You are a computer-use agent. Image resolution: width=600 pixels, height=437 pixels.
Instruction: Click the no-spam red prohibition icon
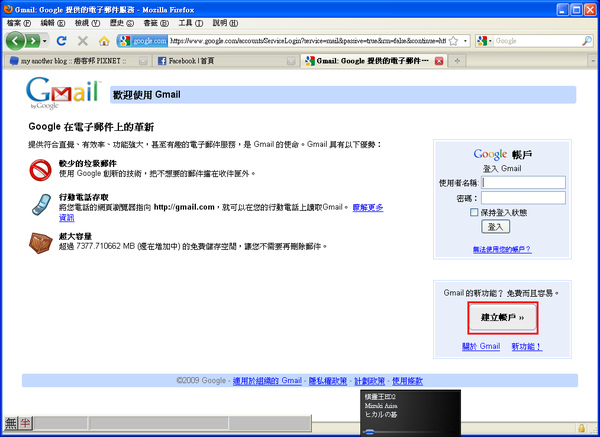point(40,170)
